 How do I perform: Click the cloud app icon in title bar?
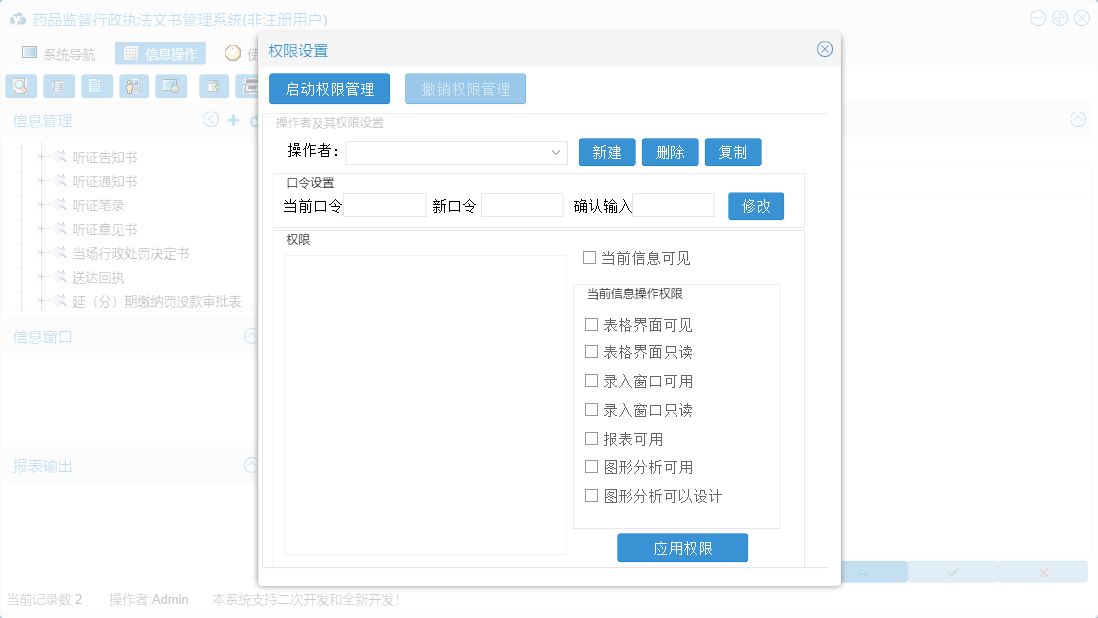tap(18, 20)
